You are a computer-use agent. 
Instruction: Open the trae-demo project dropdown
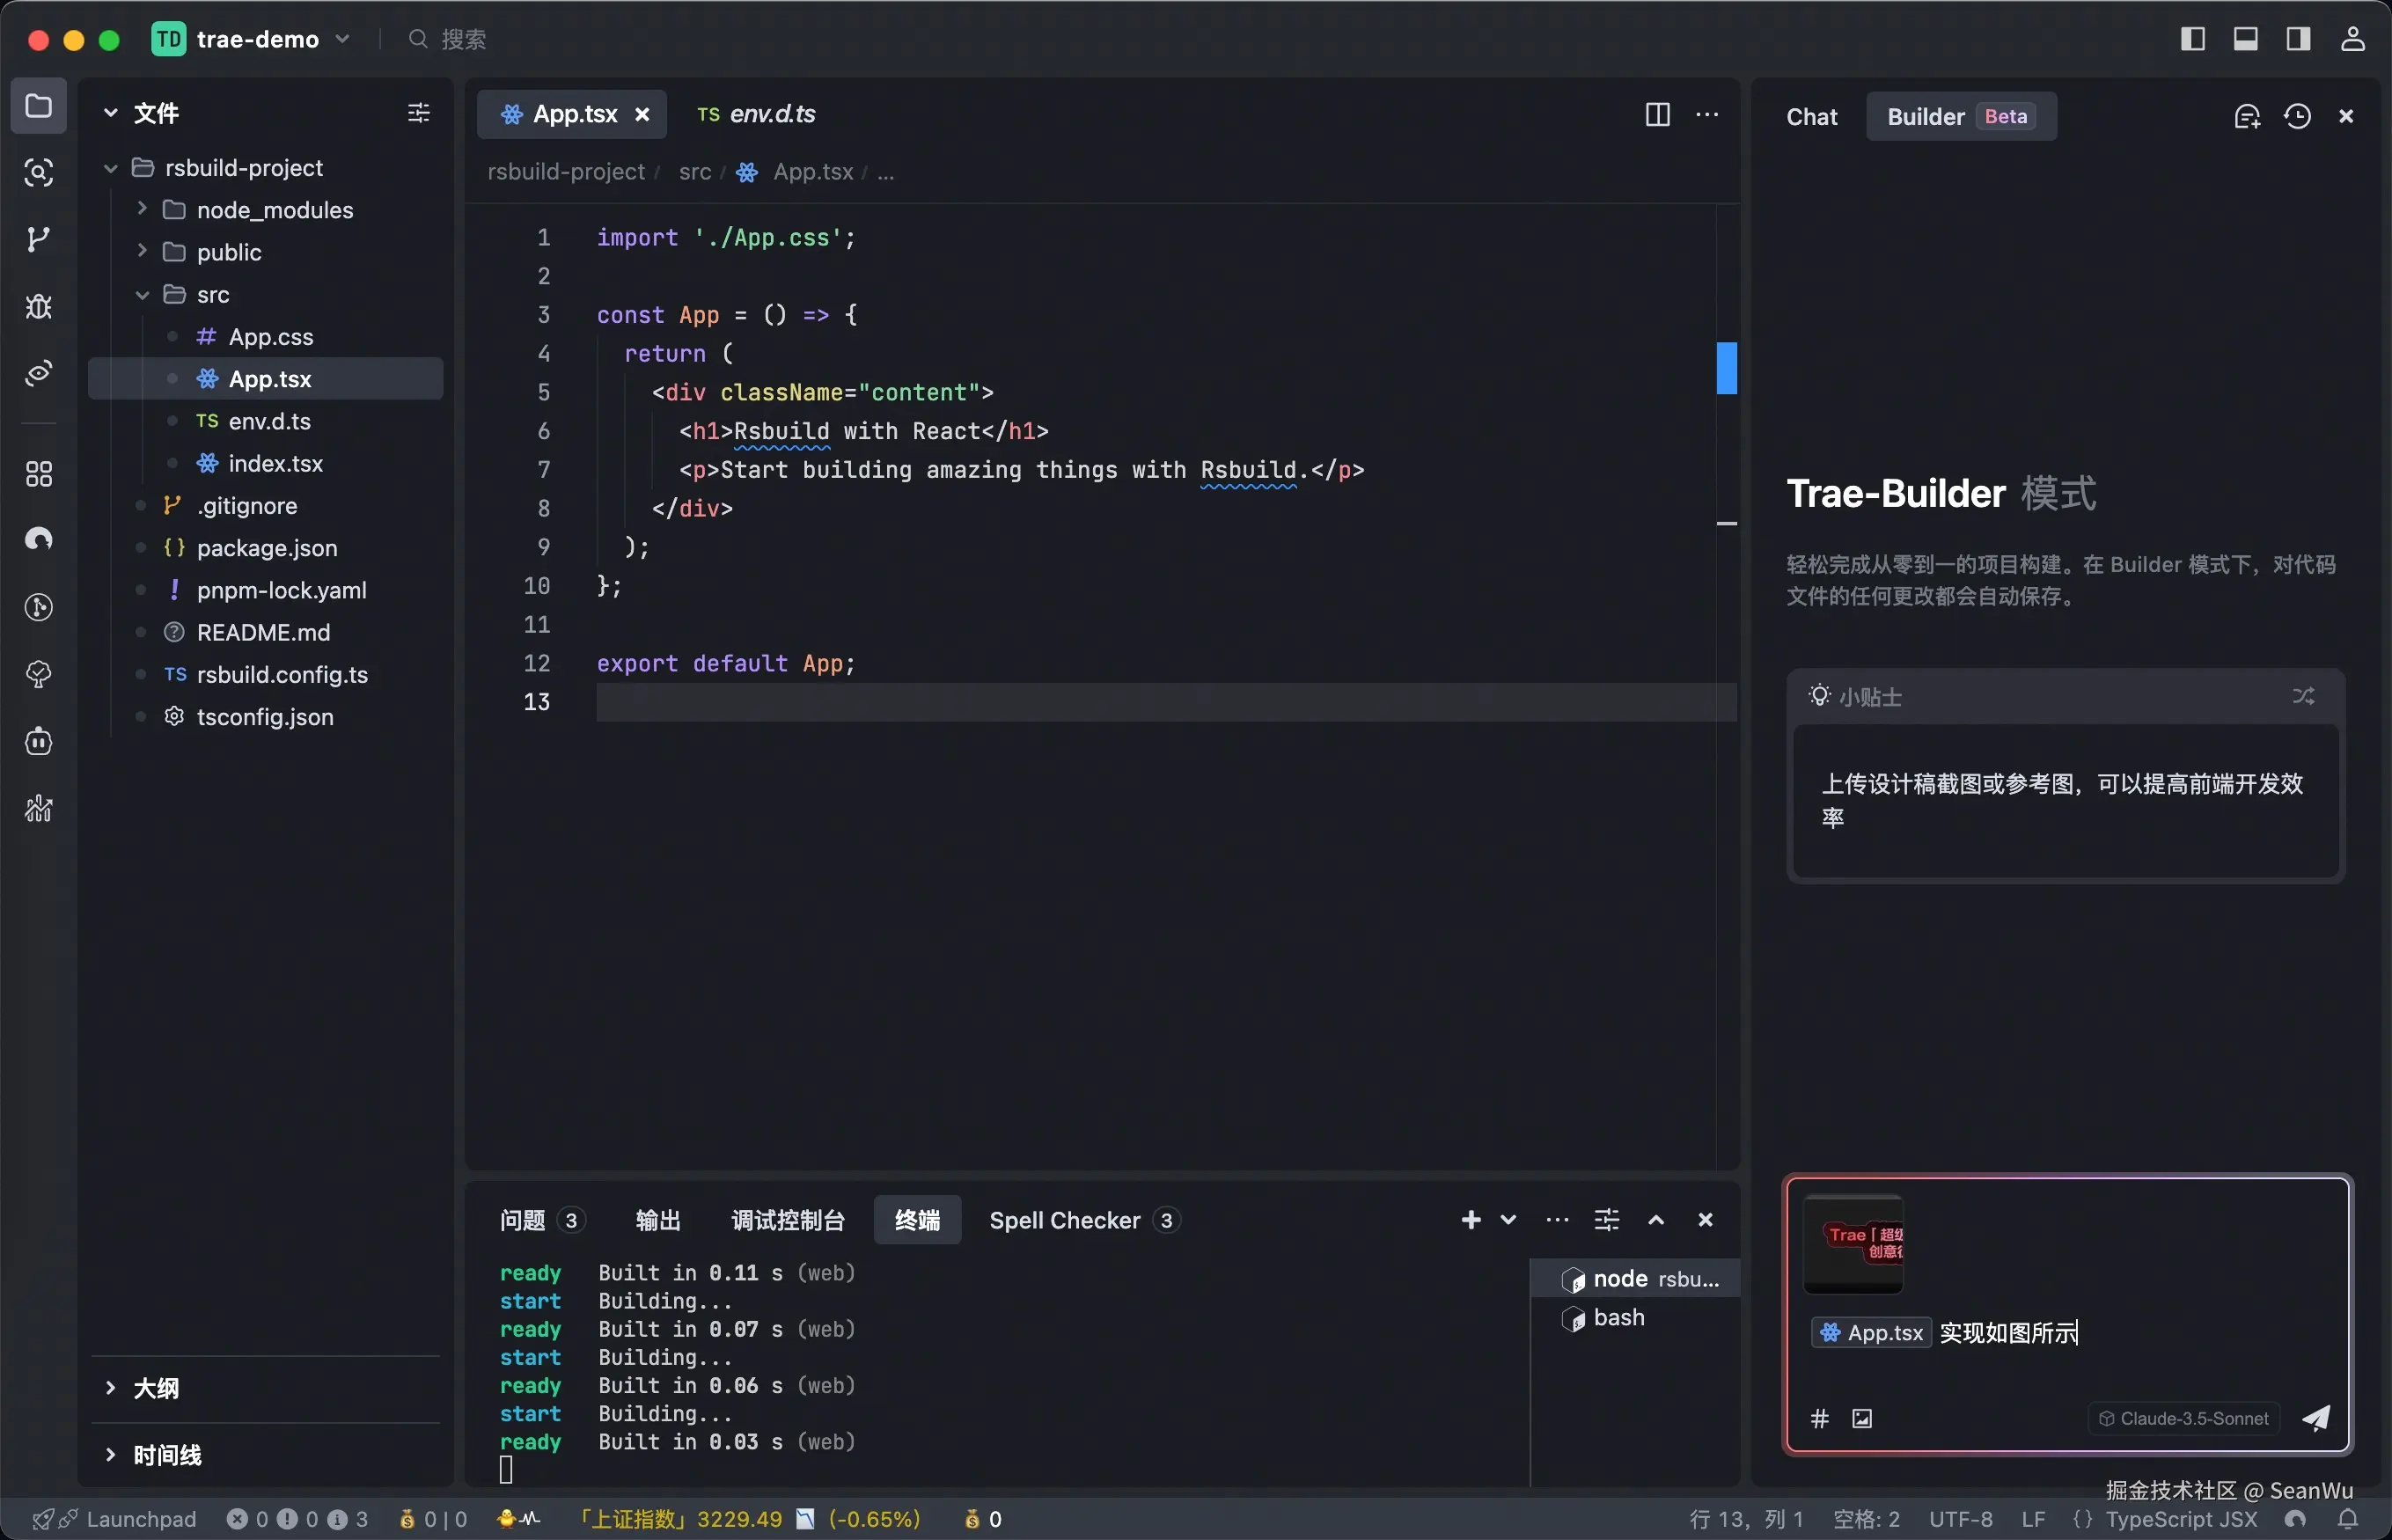tap(258, 39)
